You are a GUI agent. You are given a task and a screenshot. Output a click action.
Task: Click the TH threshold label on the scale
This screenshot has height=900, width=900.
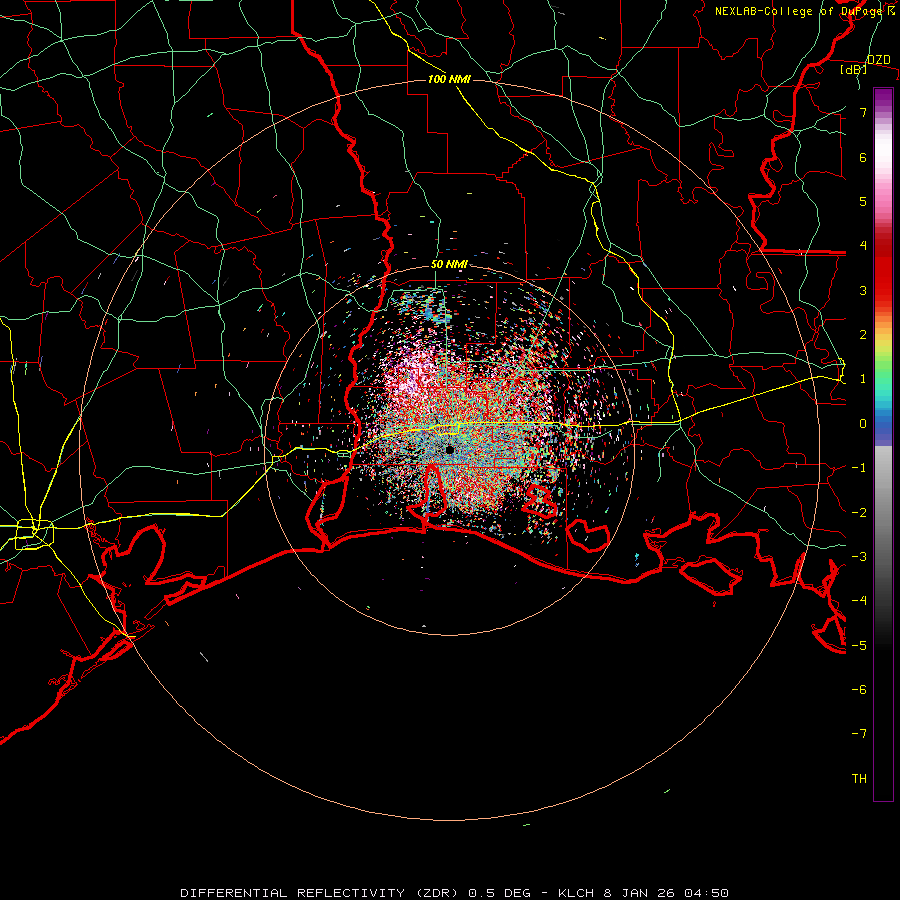(859, 779)
